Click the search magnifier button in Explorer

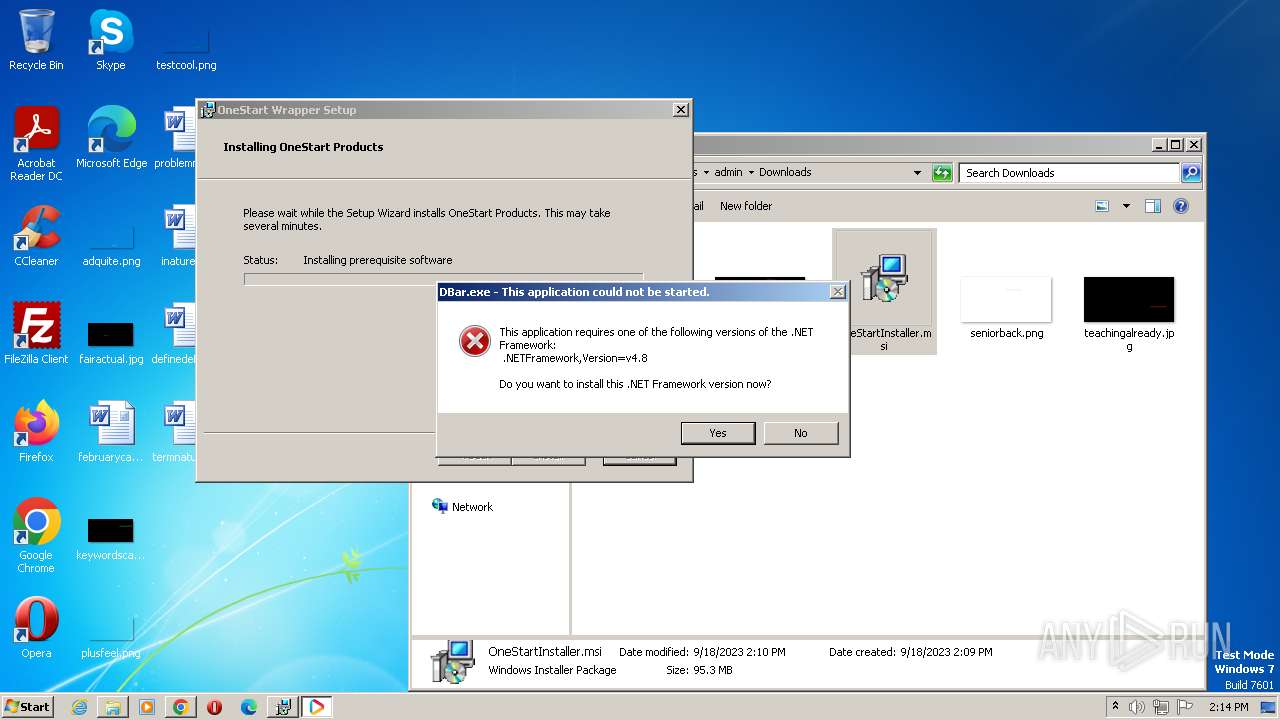[1190, 173]
